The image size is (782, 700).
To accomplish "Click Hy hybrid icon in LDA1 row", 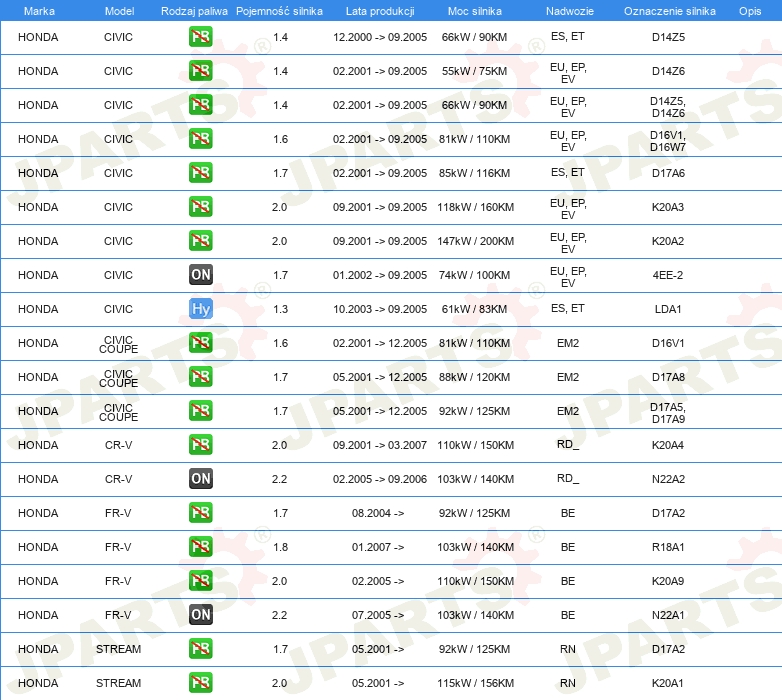I will click(200, 309).
